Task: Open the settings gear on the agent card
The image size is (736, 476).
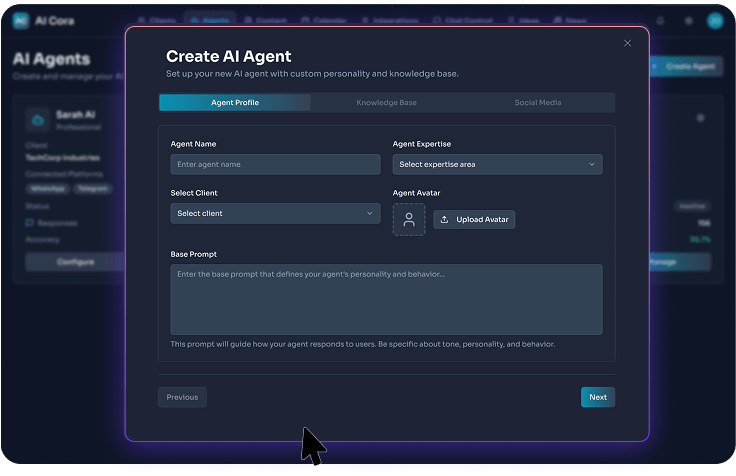Action: (700, 118)
